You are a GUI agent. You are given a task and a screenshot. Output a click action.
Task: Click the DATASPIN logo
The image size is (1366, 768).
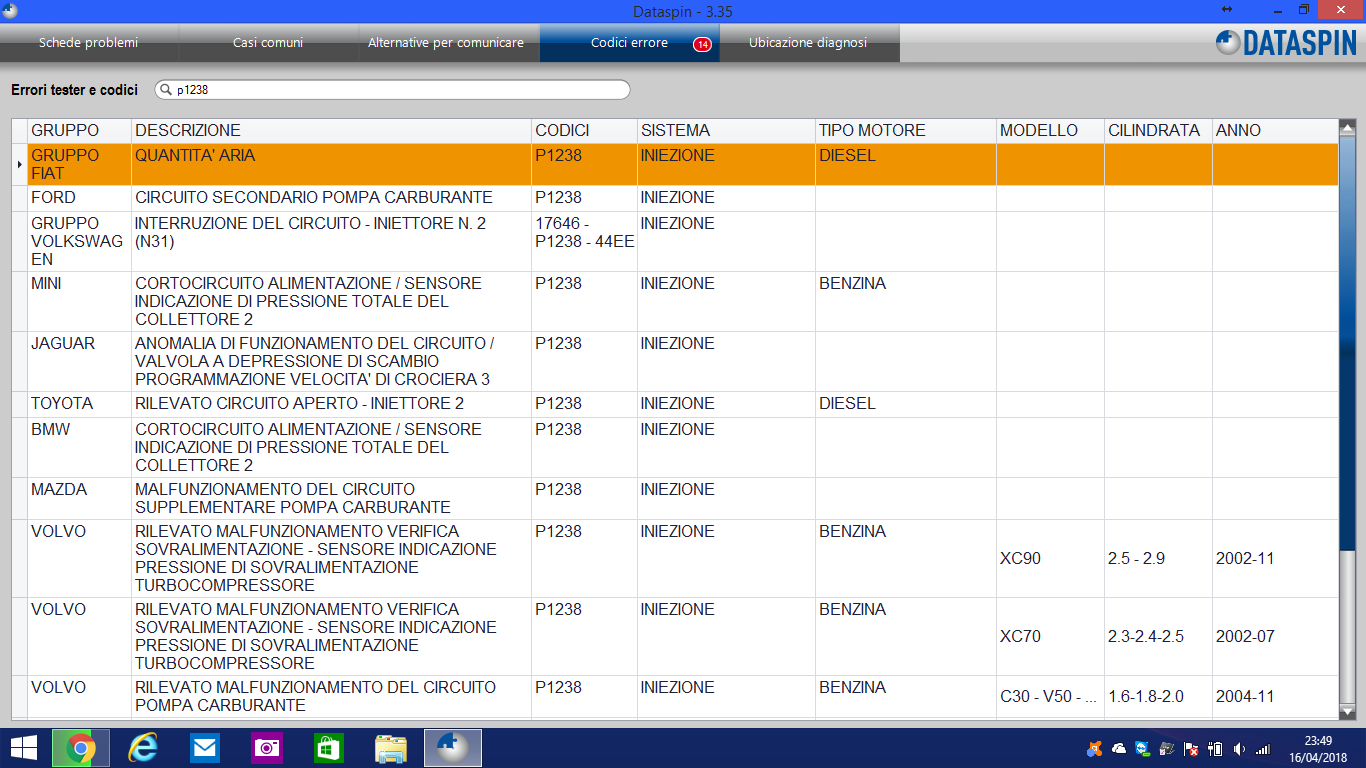pos(1286,43)
